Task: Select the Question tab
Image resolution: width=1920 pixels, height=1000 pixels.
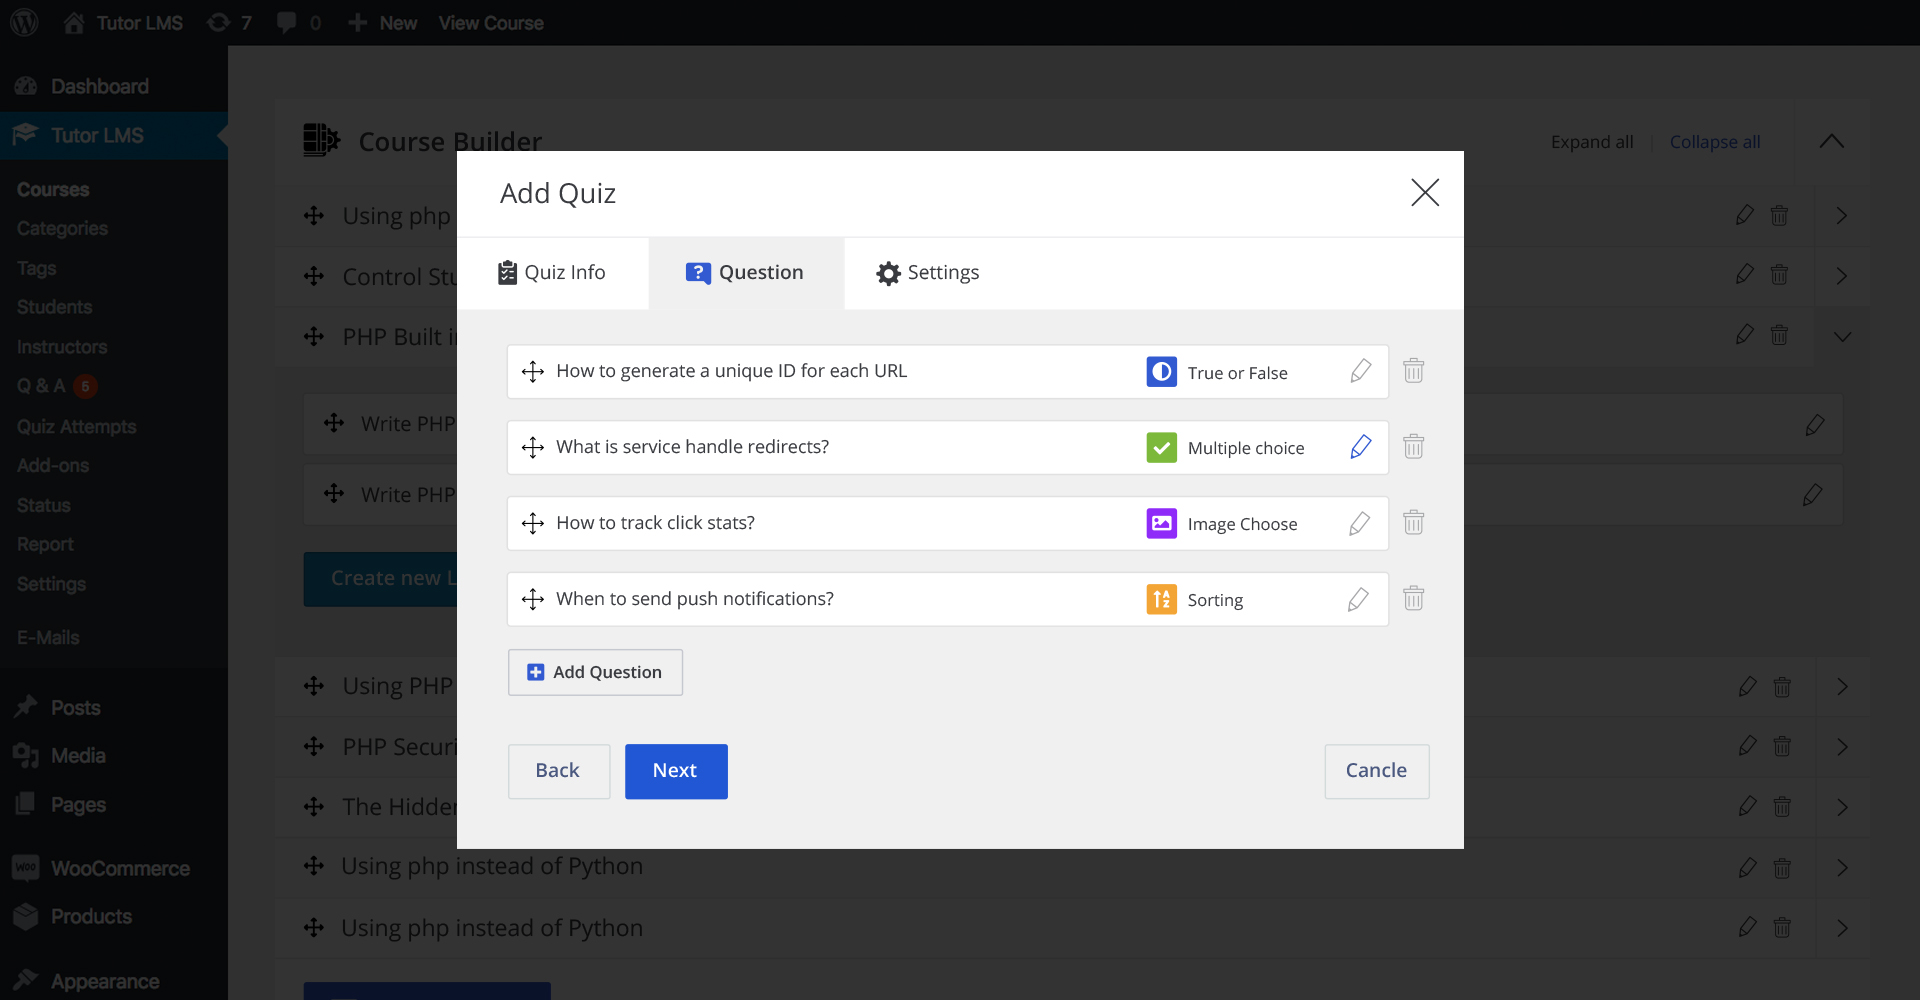Action: click(745, 273)
